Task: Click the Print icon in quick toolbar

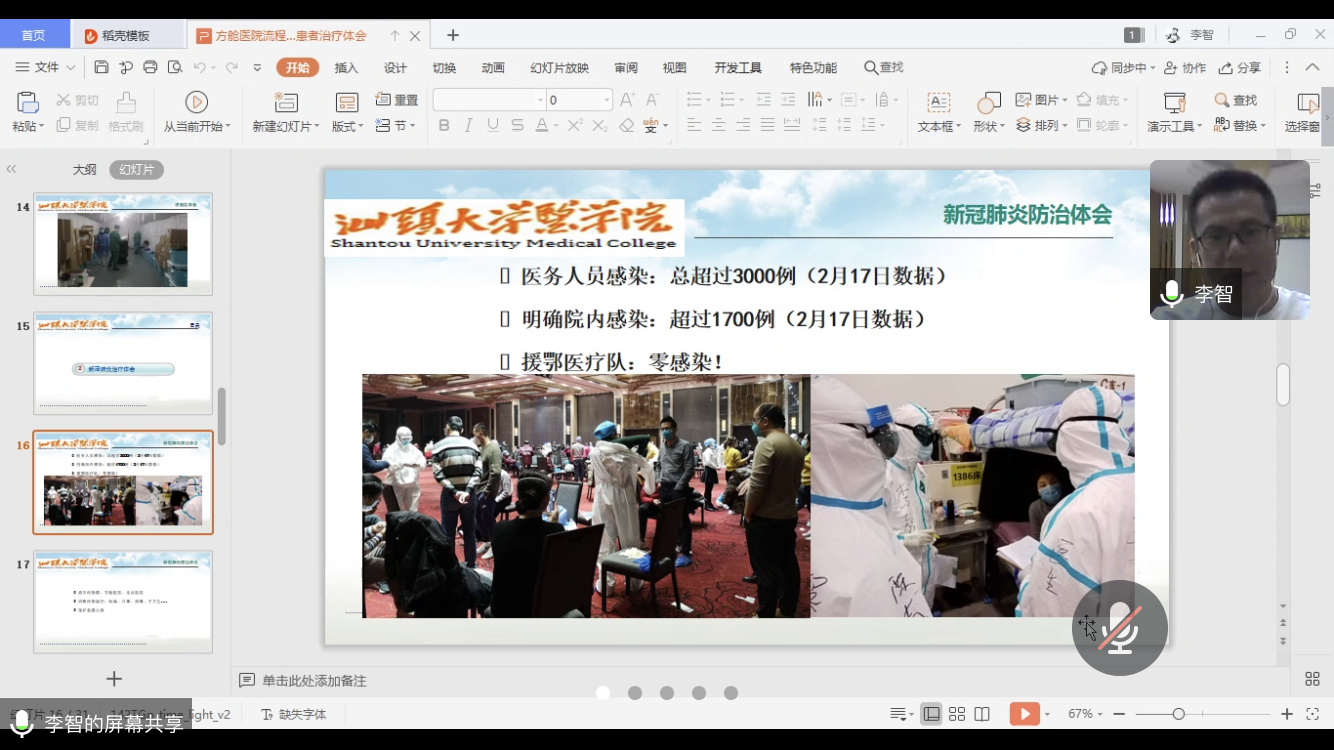Action: pyautogui.click(x=150, y=67)
